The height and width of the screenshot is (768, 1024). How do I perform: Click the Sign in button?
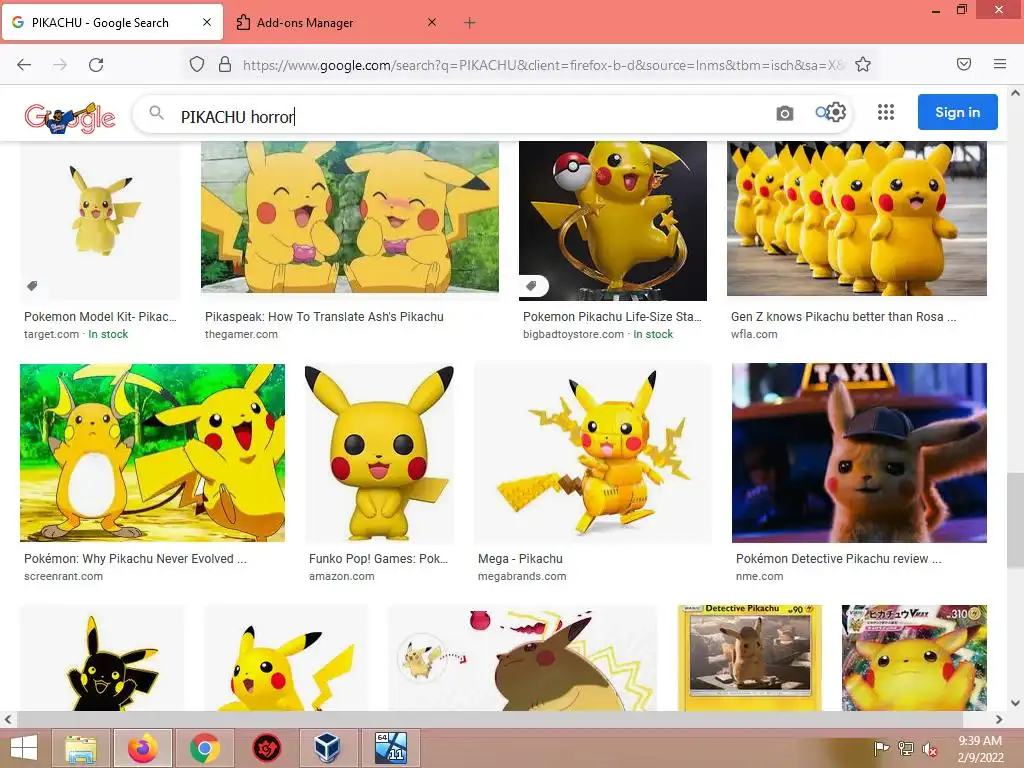957,112
